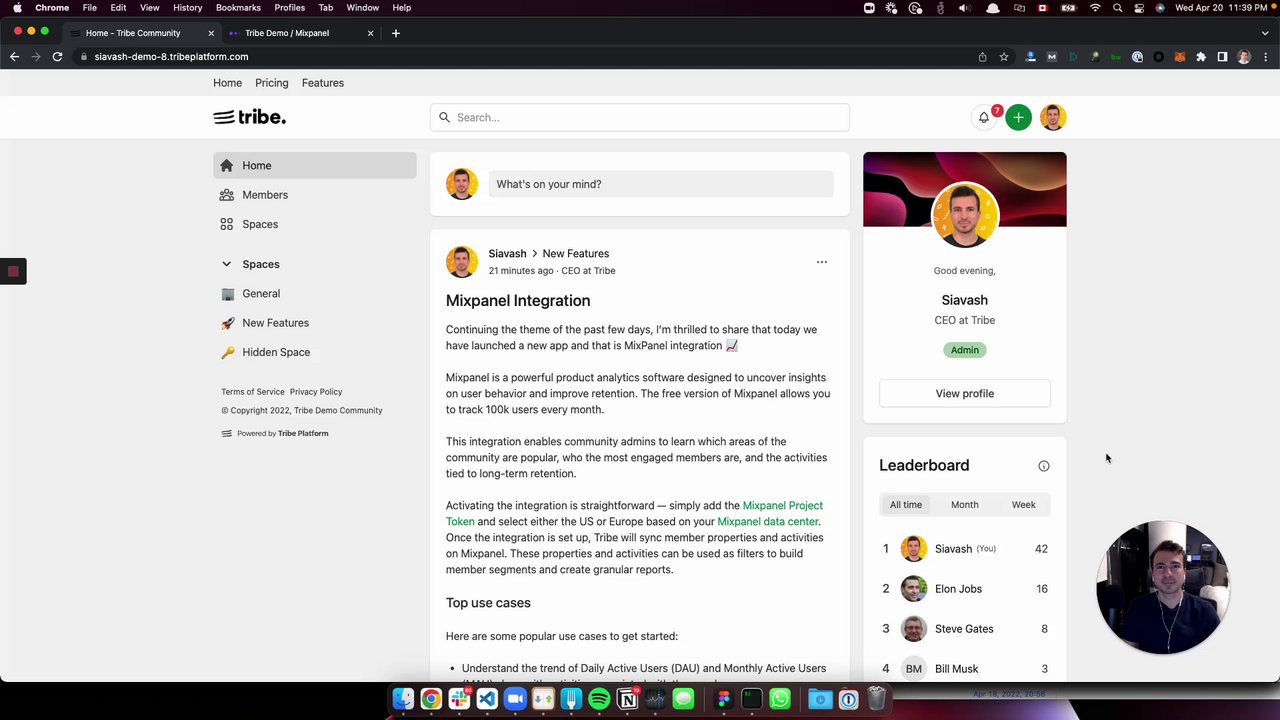
Task: Switch to Tribe Demo Mixpanel tab
Action: coord(300,33)
